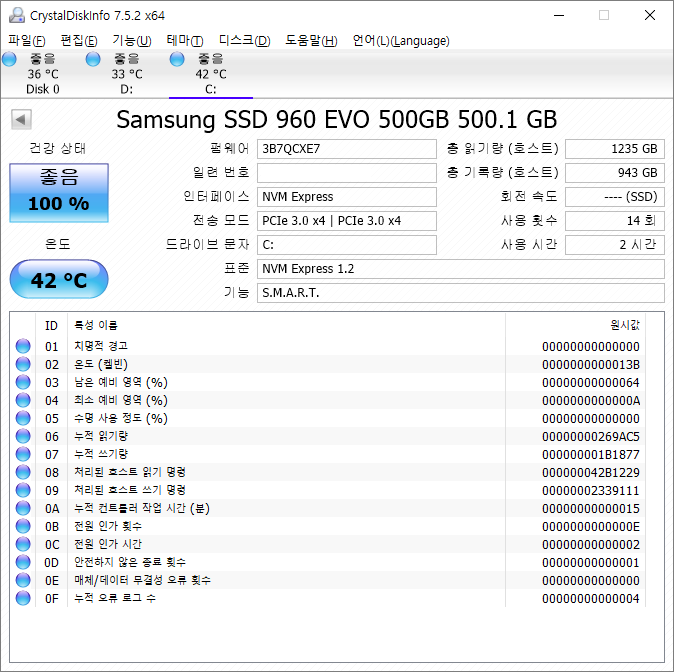Open the 언어(L)(Language) menu
Viewport: 674px width, 672px height.
pos(401,40)
